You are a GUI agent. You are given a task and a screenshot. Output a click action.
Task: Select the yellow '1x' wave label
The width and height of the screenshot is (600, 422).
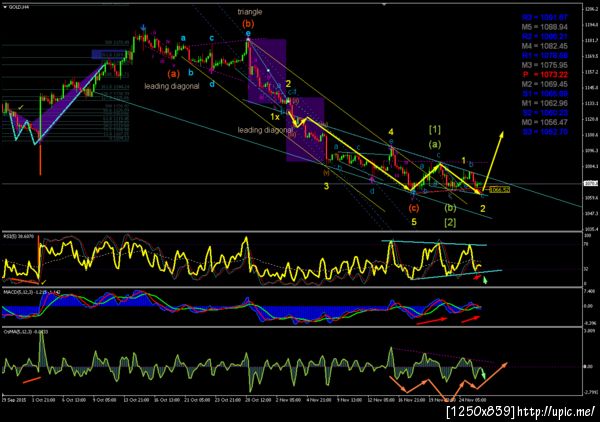(x=275, y=116)
